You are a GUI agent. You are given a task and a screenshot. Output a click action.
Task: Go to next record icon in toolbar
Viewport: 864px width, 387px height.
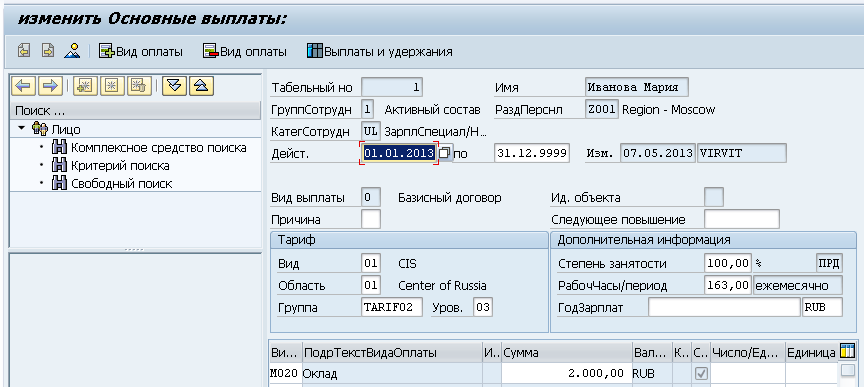[x=48, y=51]
